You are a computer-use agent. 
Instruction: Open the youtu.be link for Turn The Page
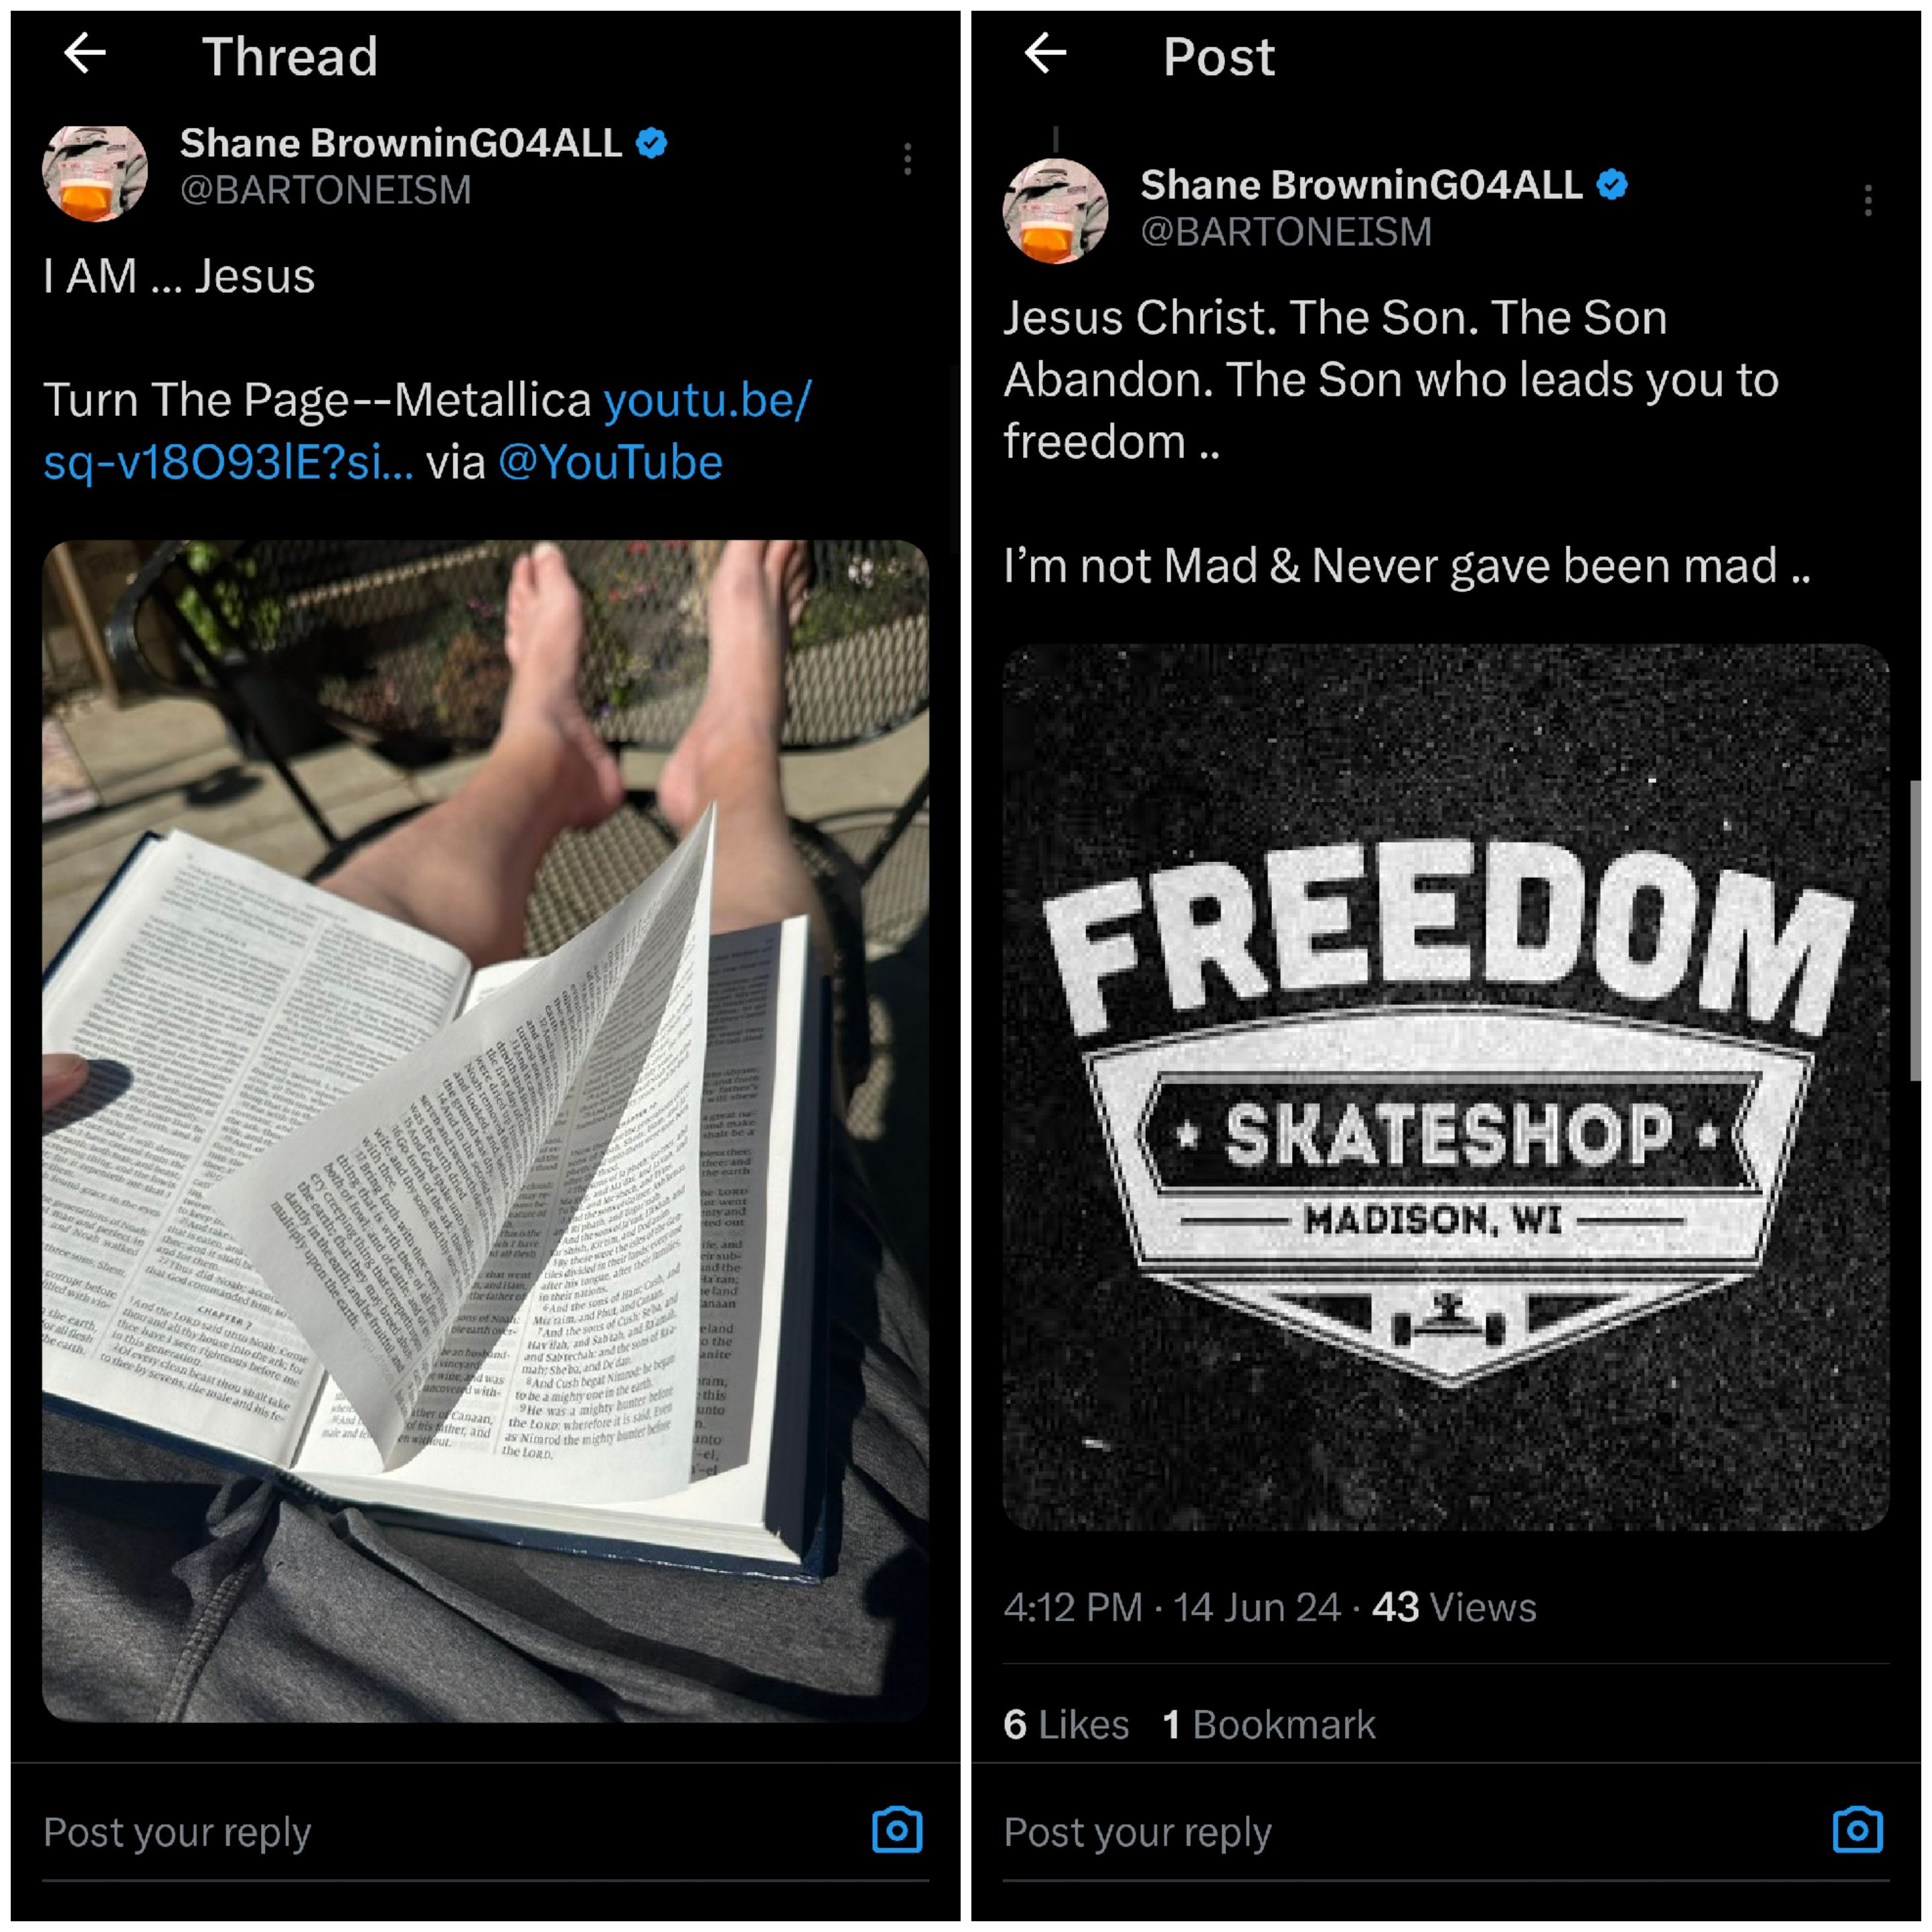[x=428, y=431]
